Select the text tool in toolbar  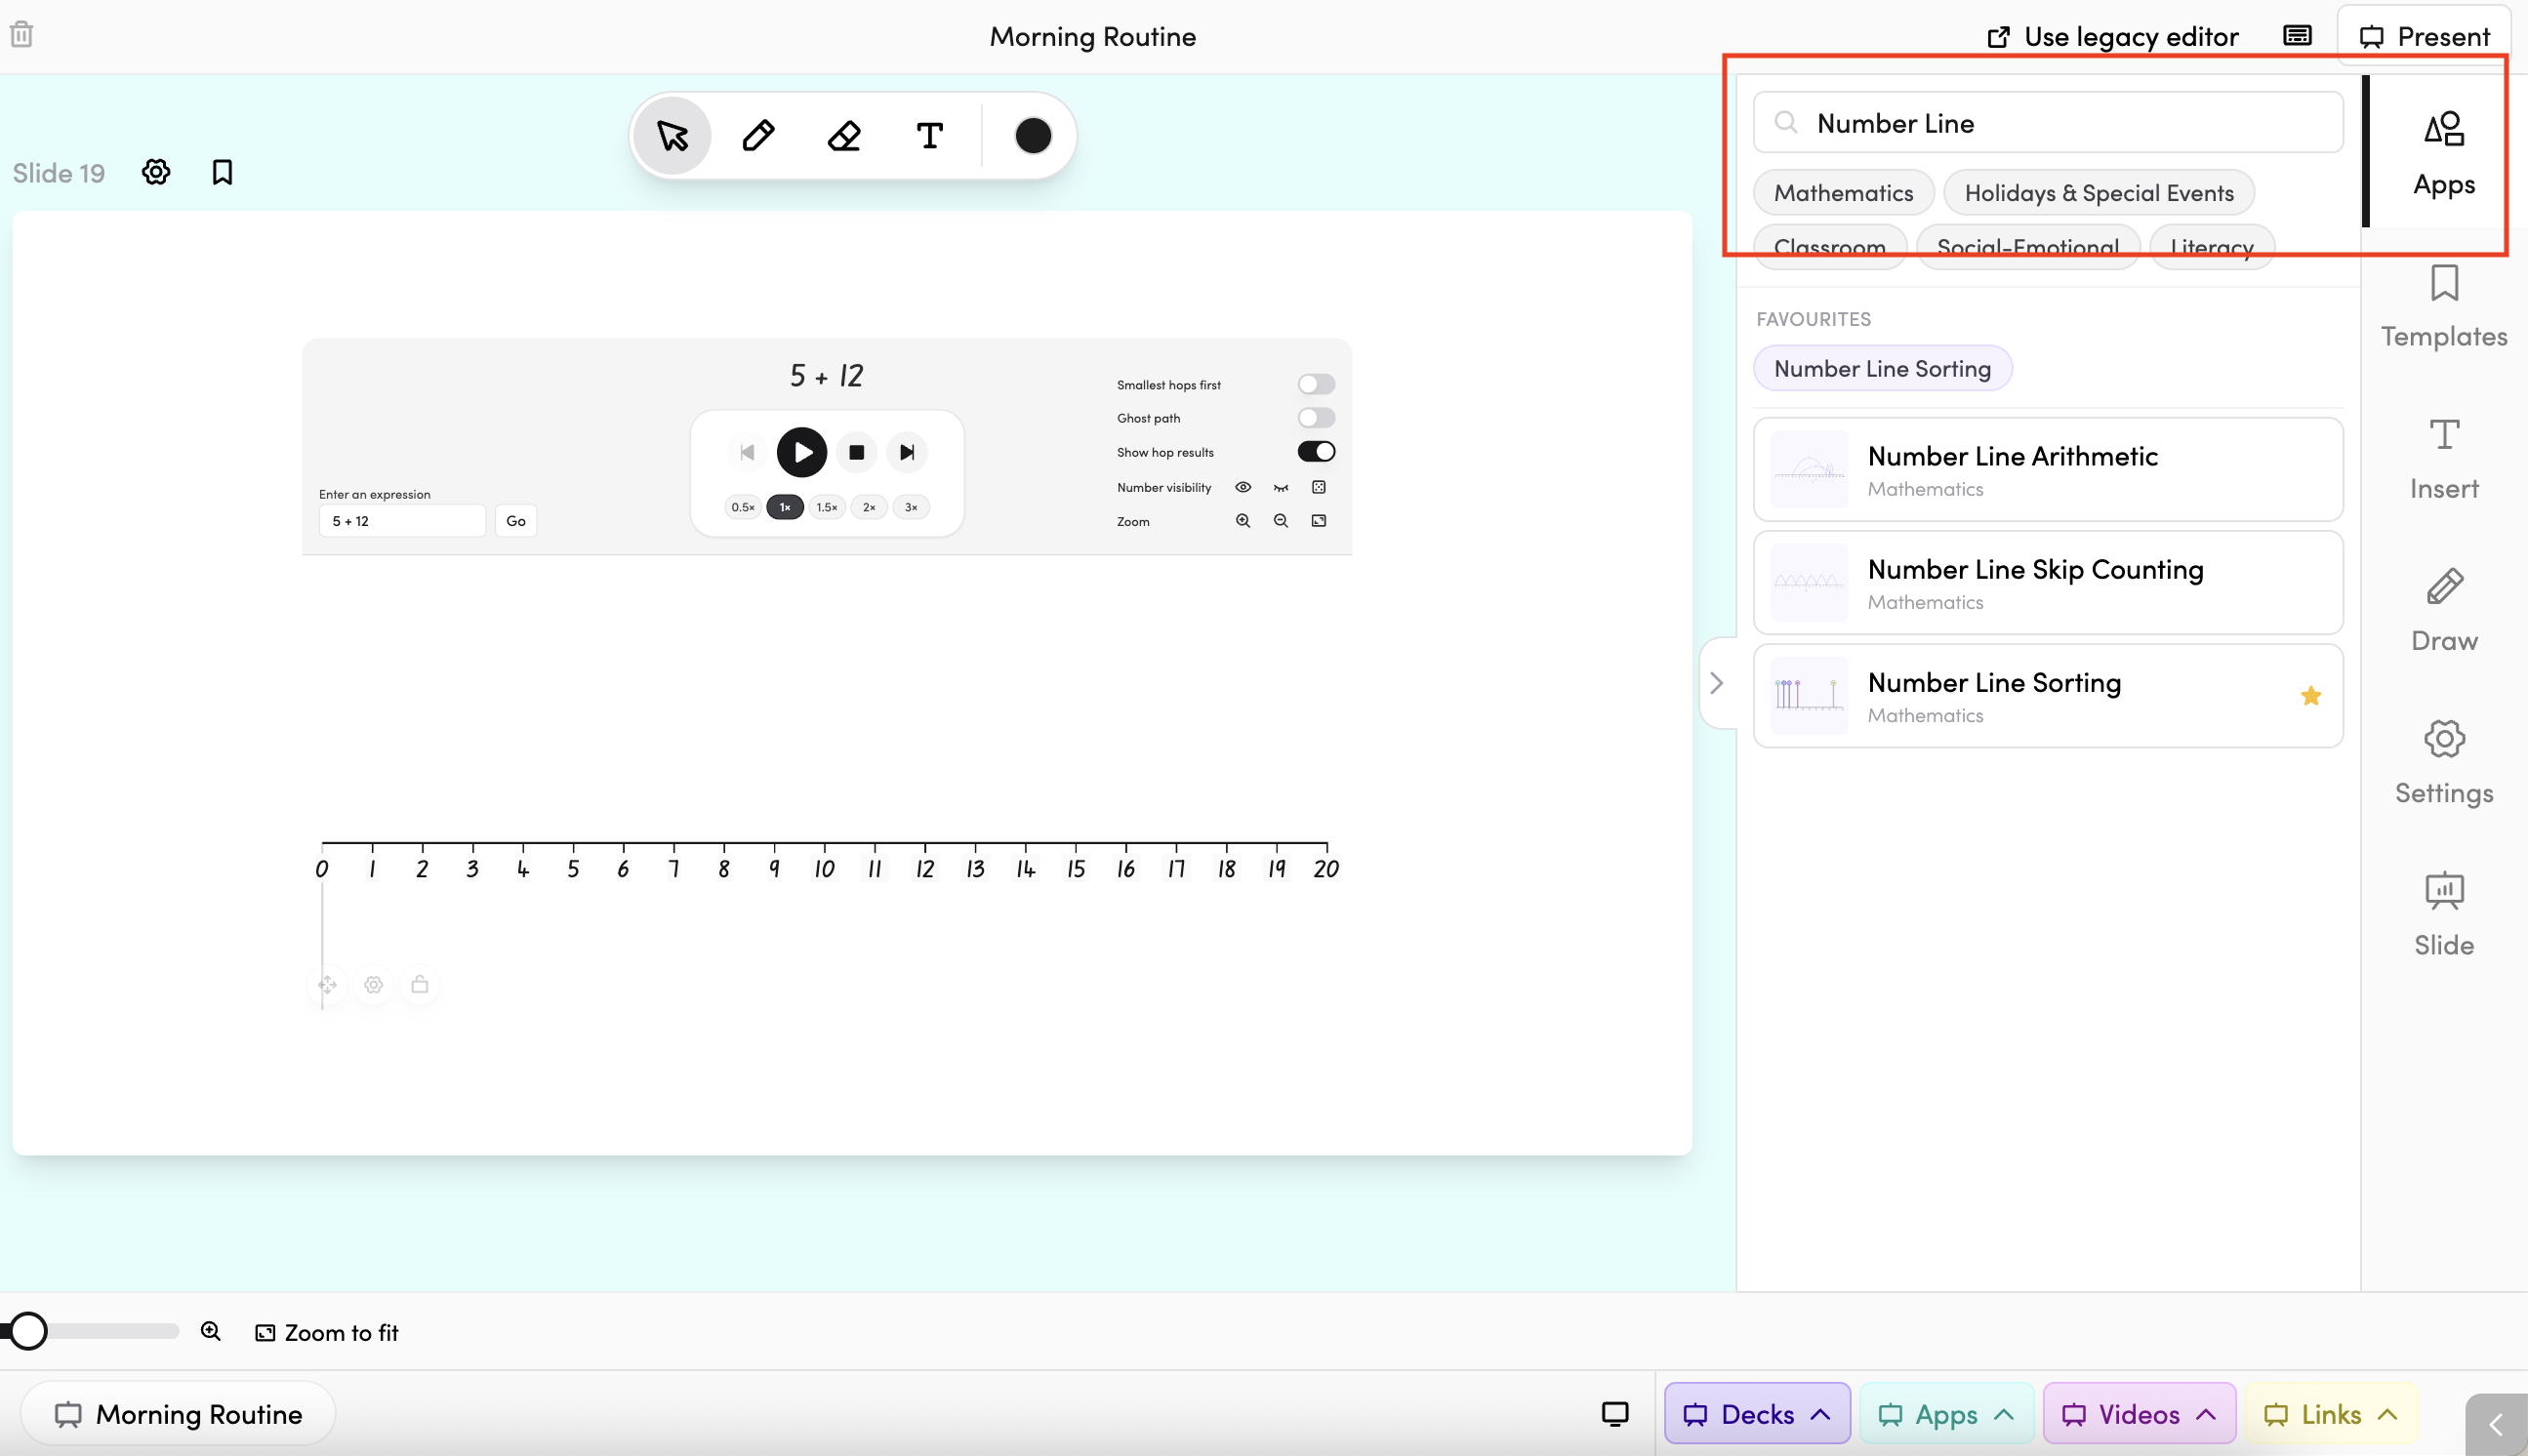[929, 135]
